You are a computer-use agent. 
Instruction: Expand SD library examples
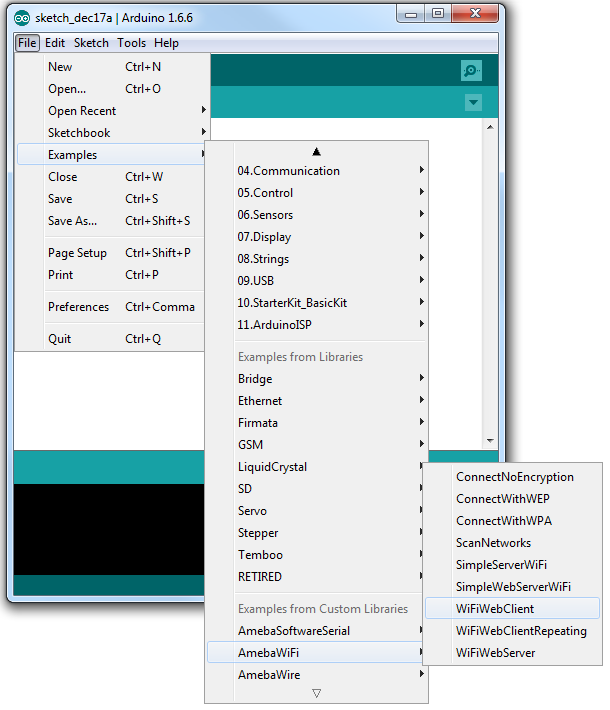315,489
